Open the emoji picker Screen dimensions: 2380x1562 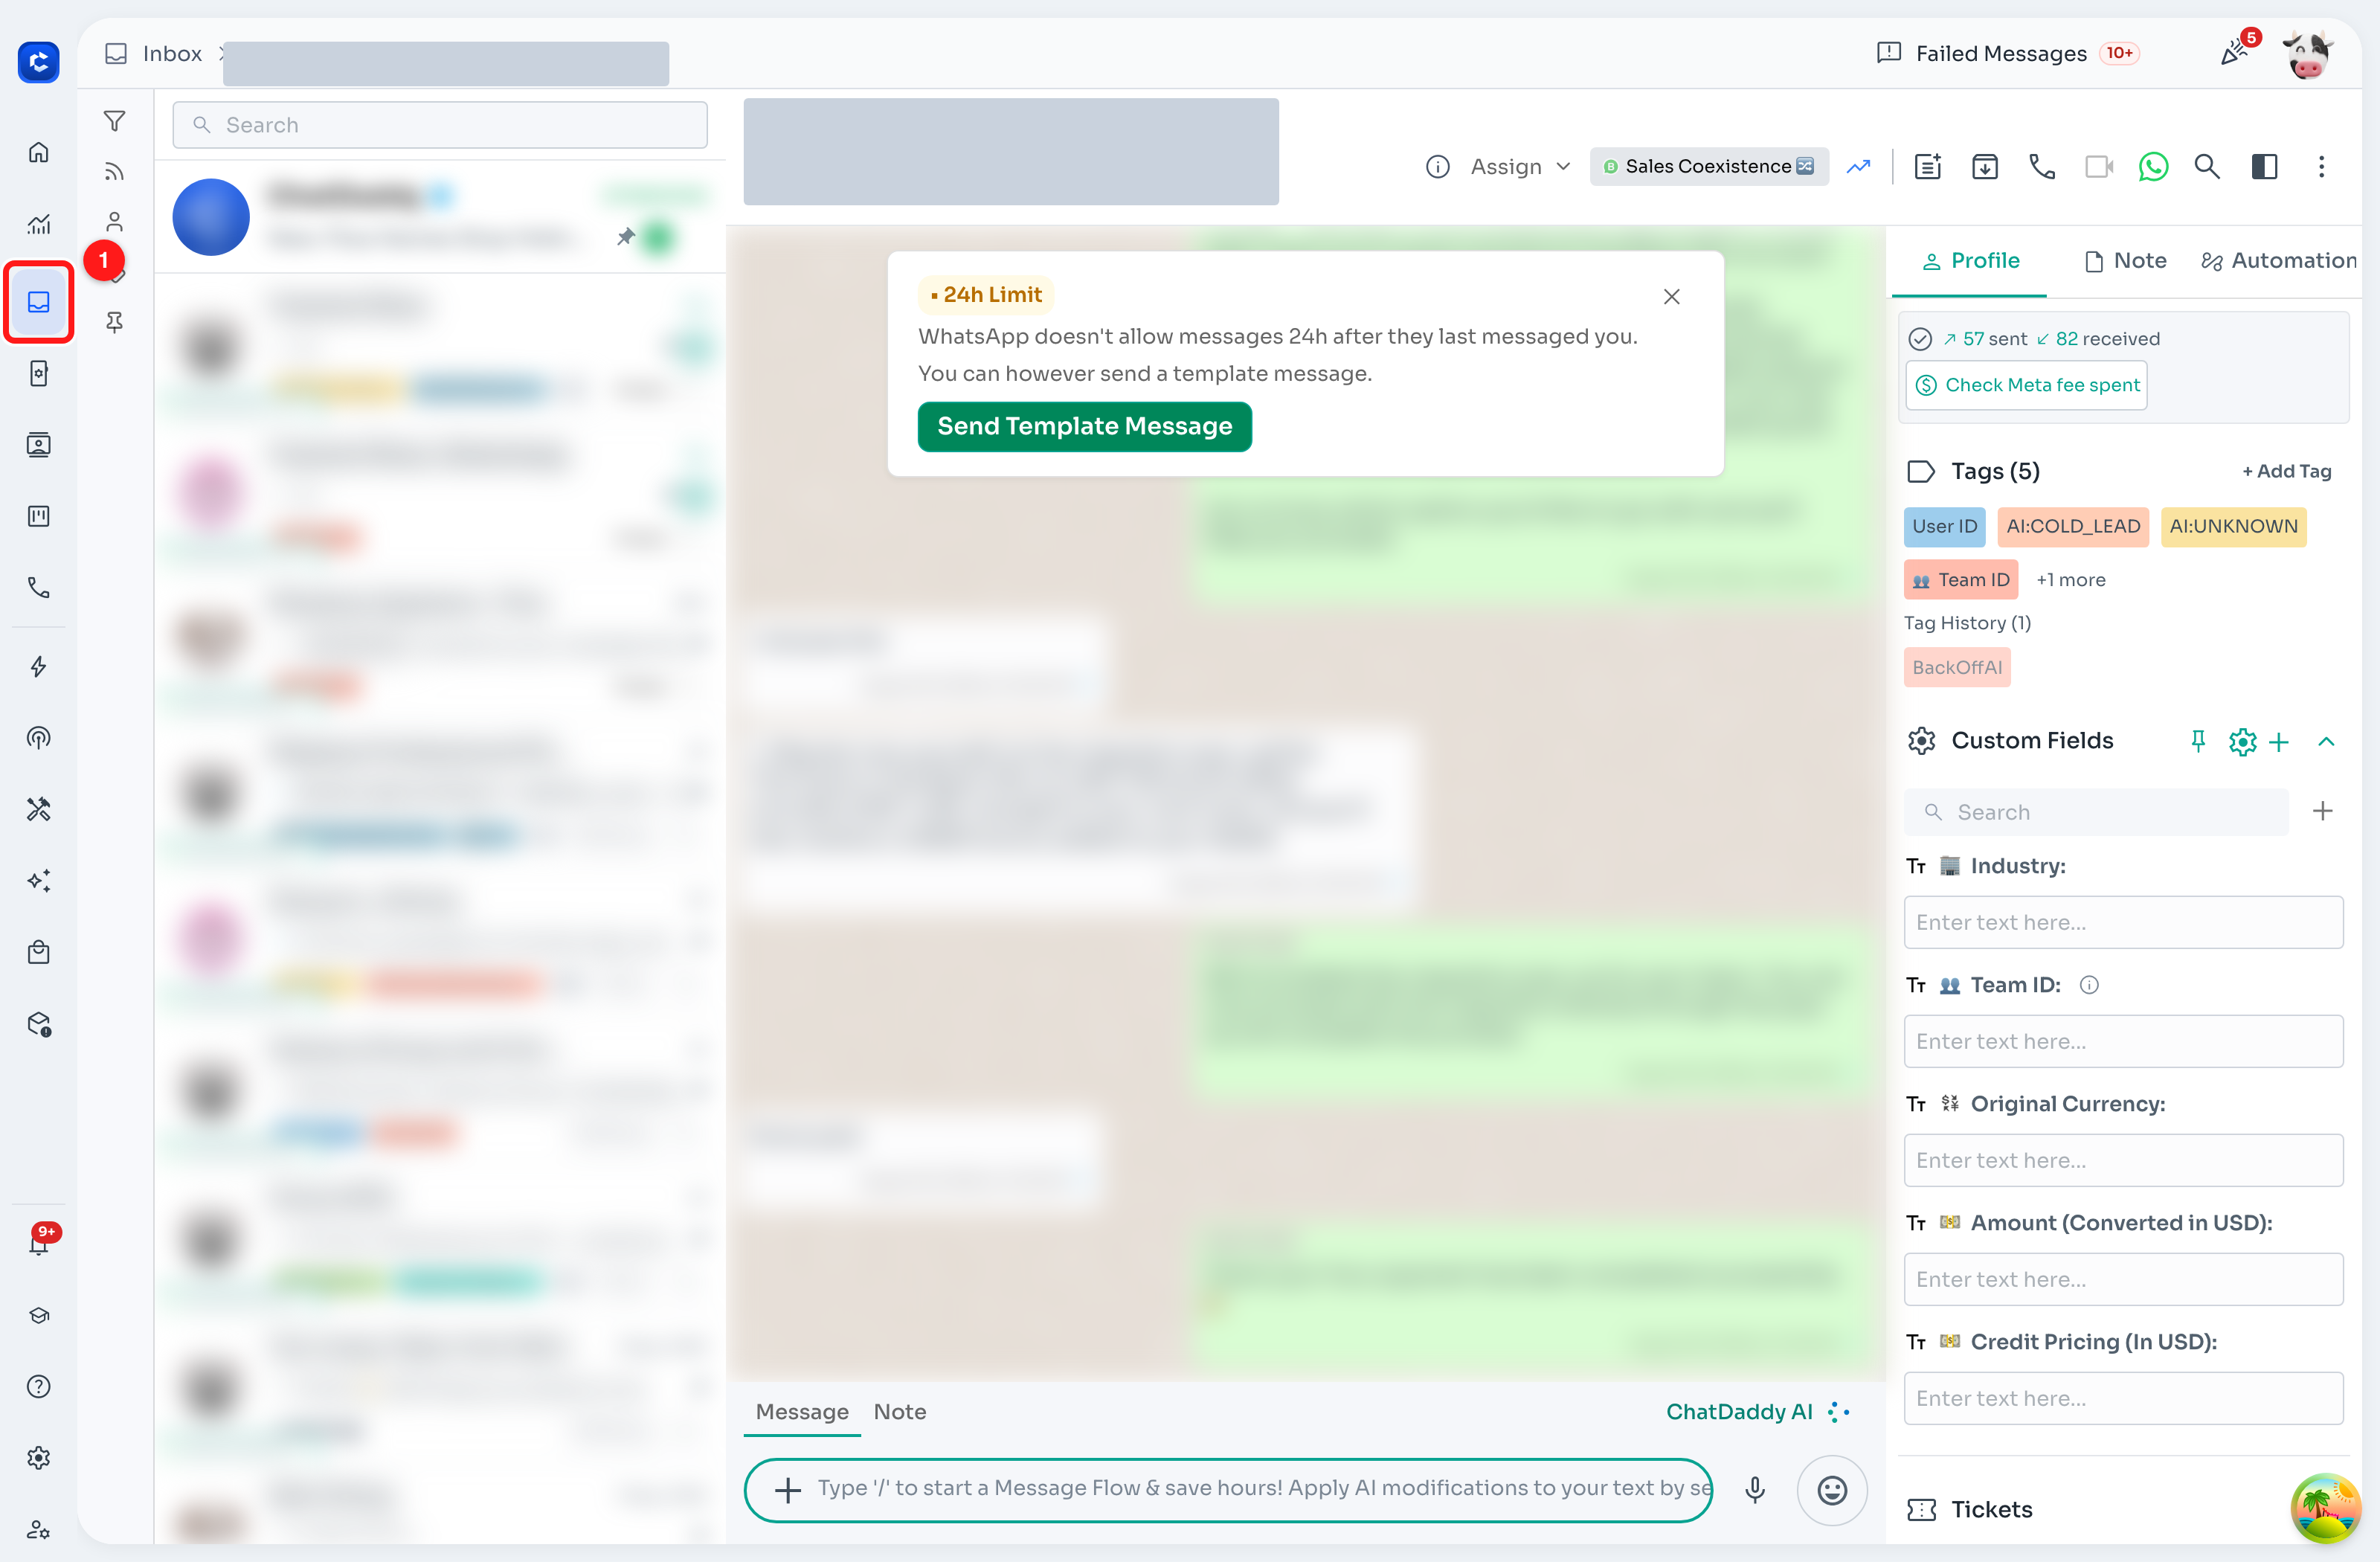(x=1832, y=1490)
